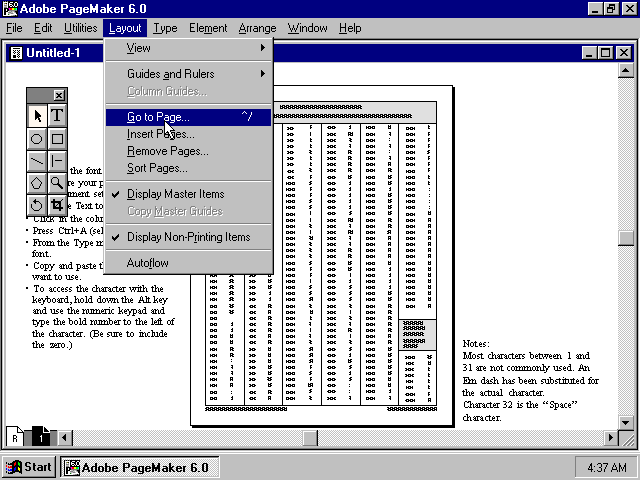Click vertical scrollbar down arrow
640x480 pixels.
626,423
